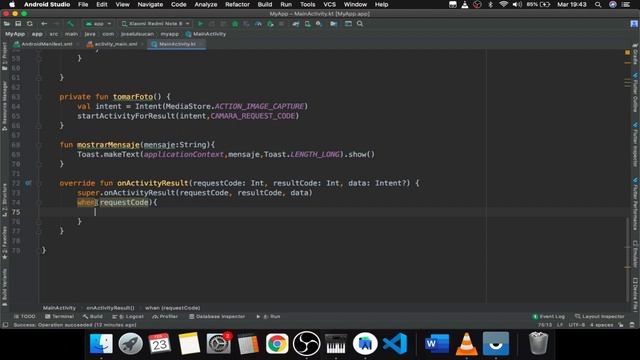
Task: Open the Database Inspector button
Action: (217, 316)
